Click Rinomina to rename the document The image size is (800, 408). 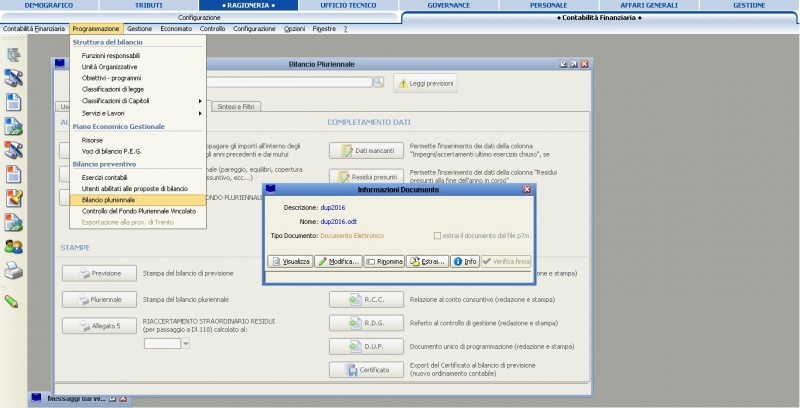[384, 261]
